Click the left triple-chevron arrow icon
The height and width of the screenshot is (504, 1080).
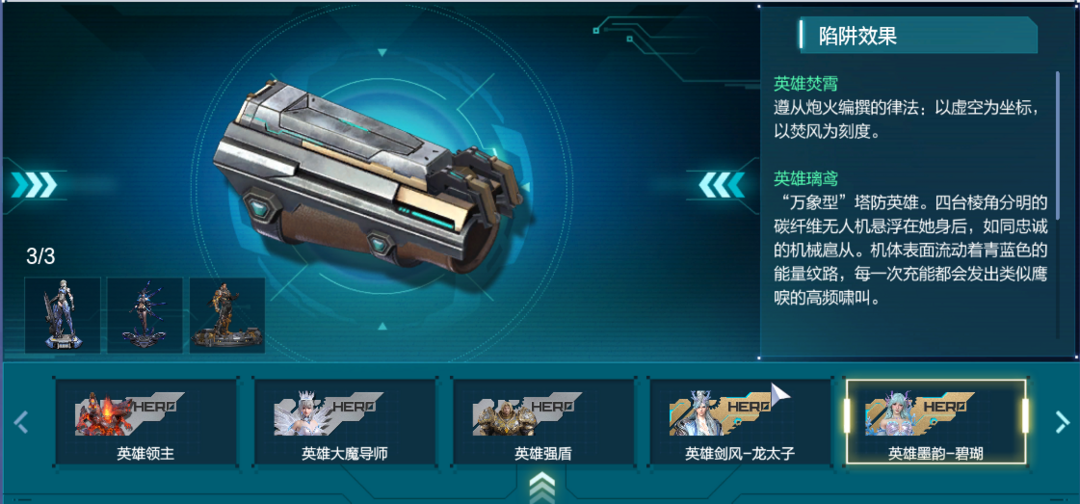[34, 185]
